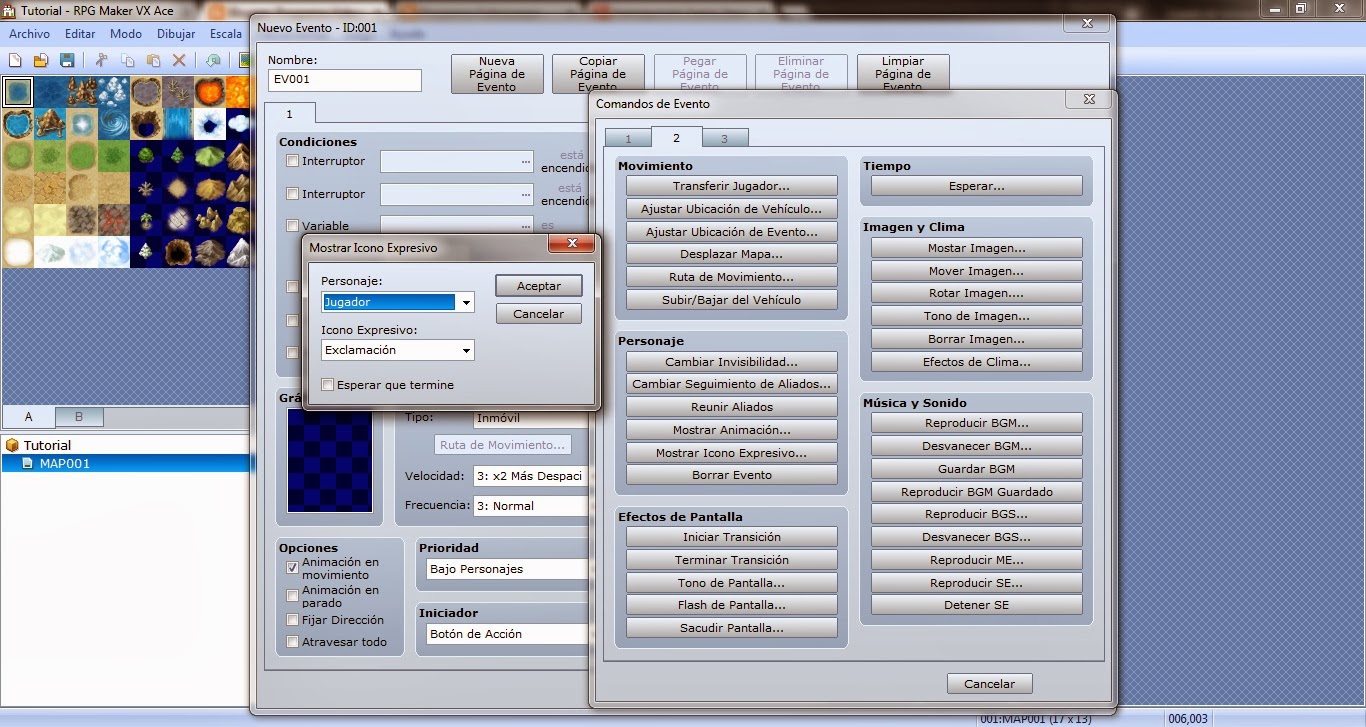1366x727 pixels.
Task: Open a project using the folder toolbar icon
Action: 39,60
